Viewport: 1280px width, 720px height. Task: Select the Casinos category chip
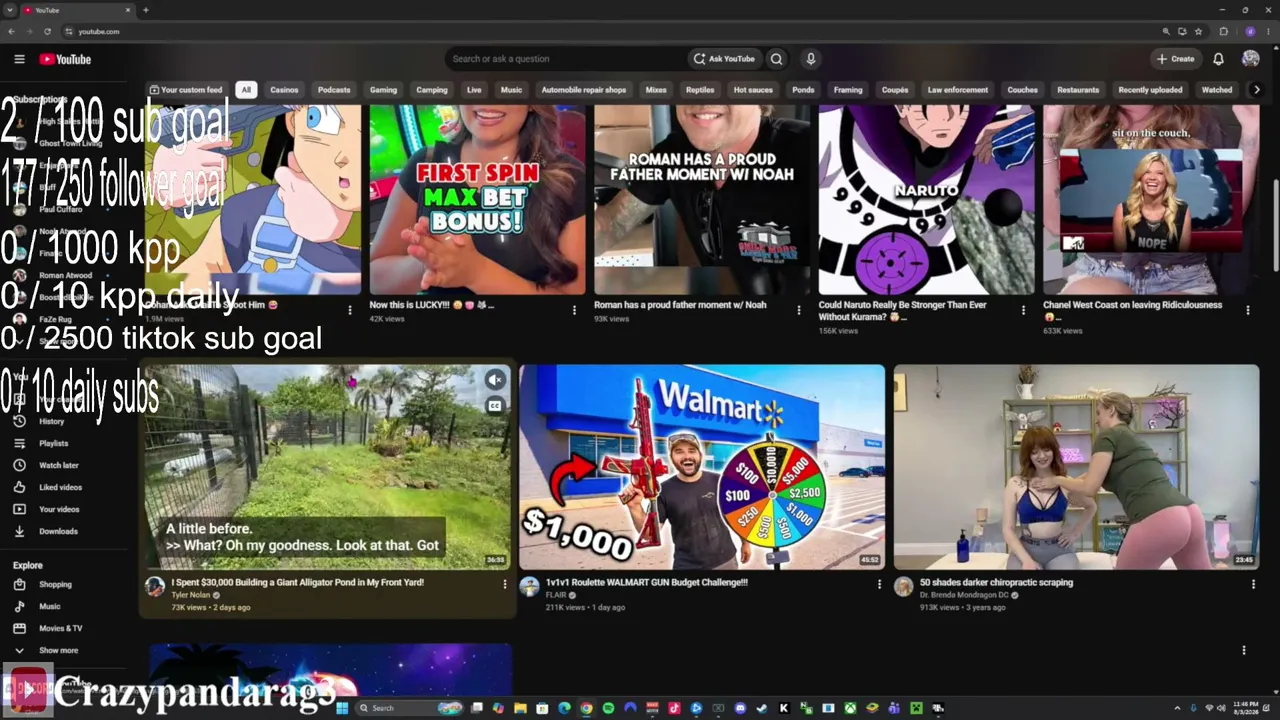click(x=284, y=90)
